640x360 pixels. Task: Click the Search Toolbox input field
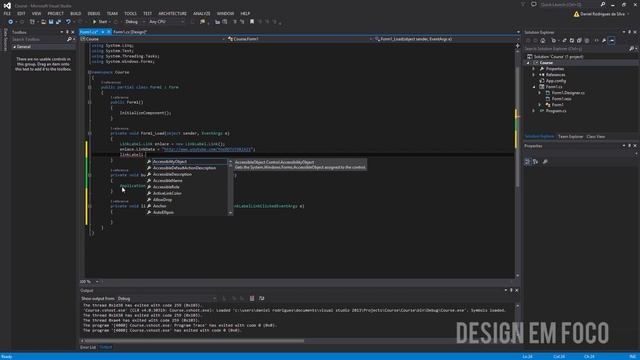(38, 39)
